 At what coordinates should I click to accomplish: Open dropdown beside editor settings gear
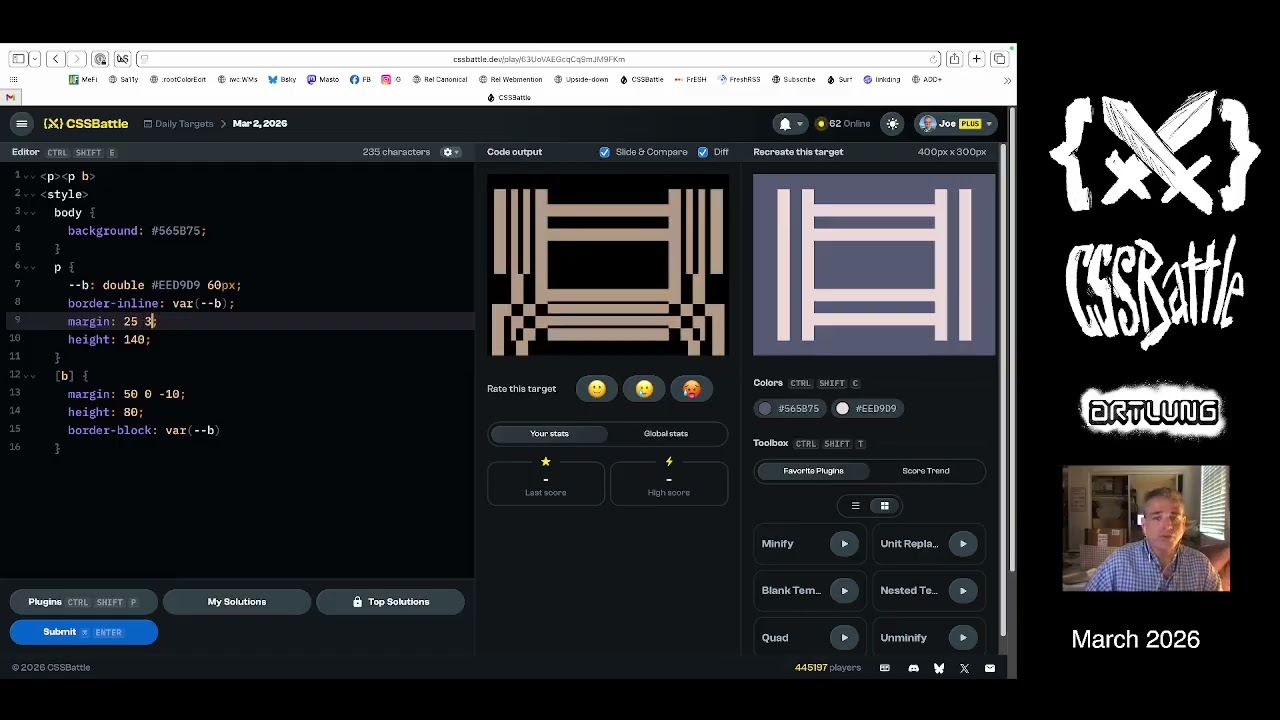pyautogui.click(x=457, y=152)
